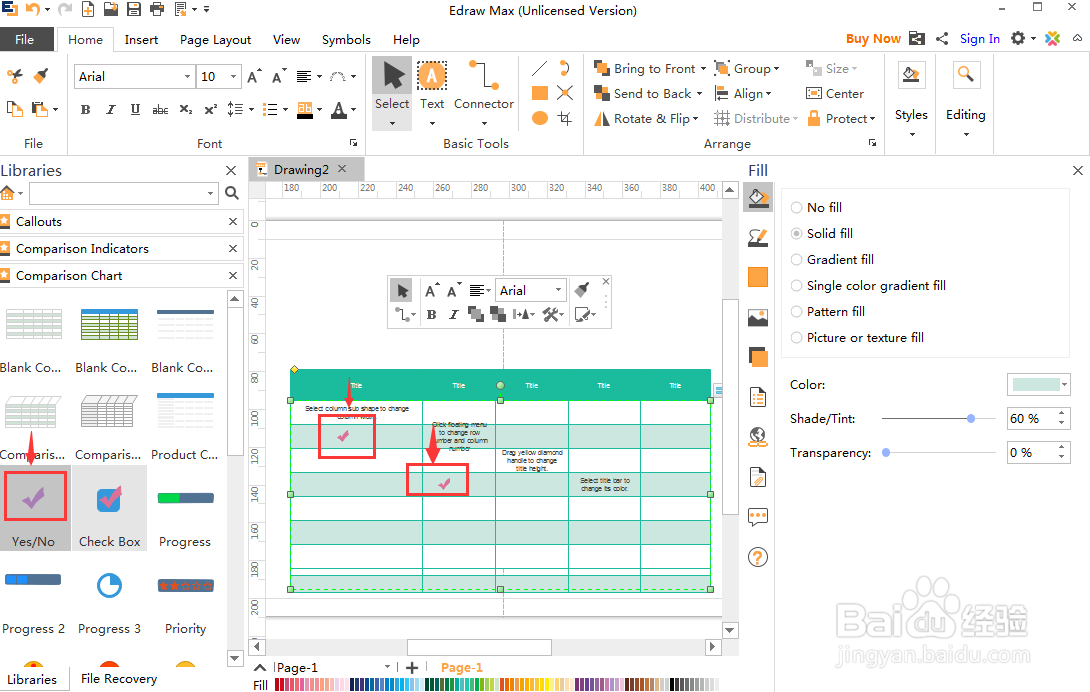Open the Hyperlink globe panel icon
This screenshot has height=692, width=1090.
pyautogui.click(x=758, y=437)
